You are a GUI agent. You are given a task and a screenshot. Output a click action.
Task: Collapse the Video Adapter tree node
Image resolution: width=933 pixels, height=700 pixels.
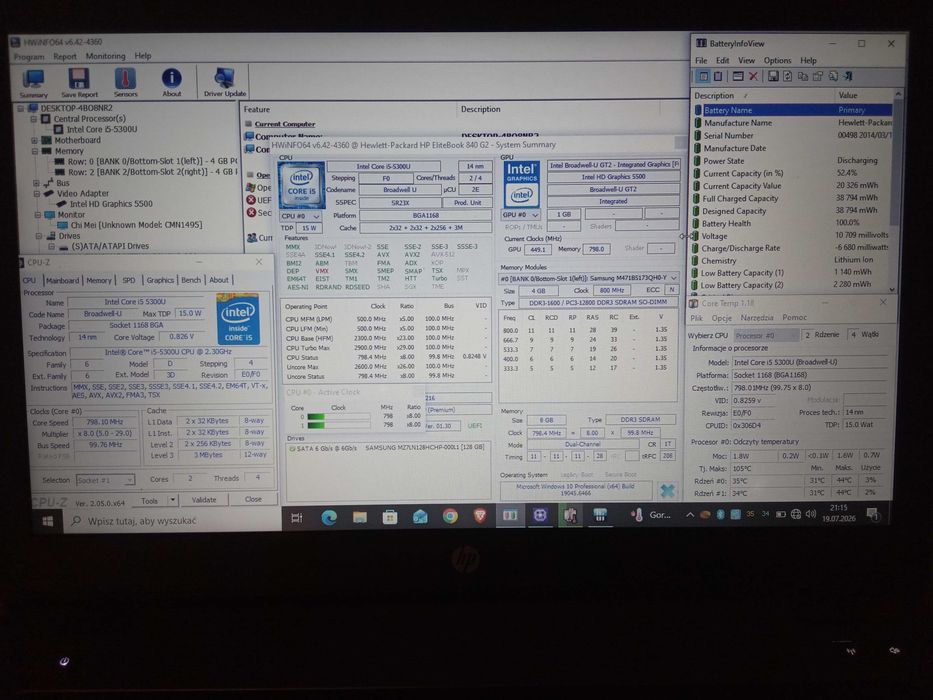[37, 194]
